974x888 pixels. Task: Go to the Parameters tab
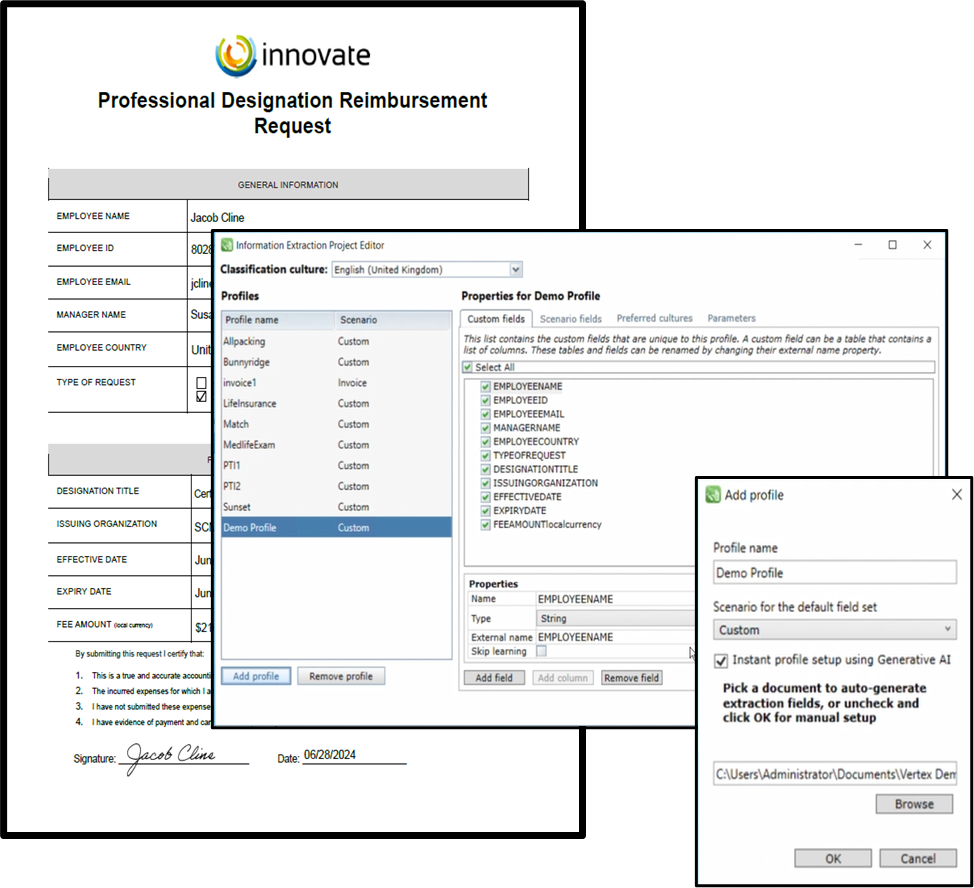731,319
